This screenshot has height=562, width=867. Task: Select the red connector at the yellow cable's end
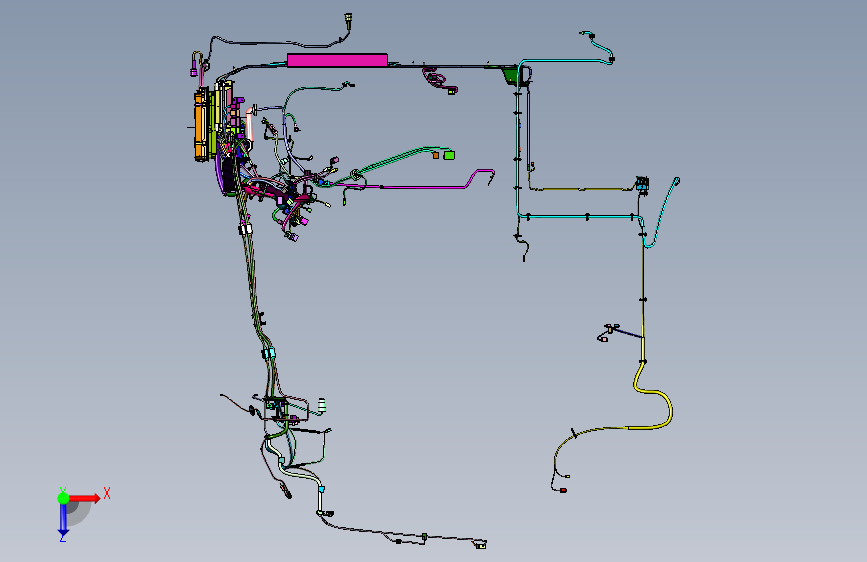tap(563, 490)
